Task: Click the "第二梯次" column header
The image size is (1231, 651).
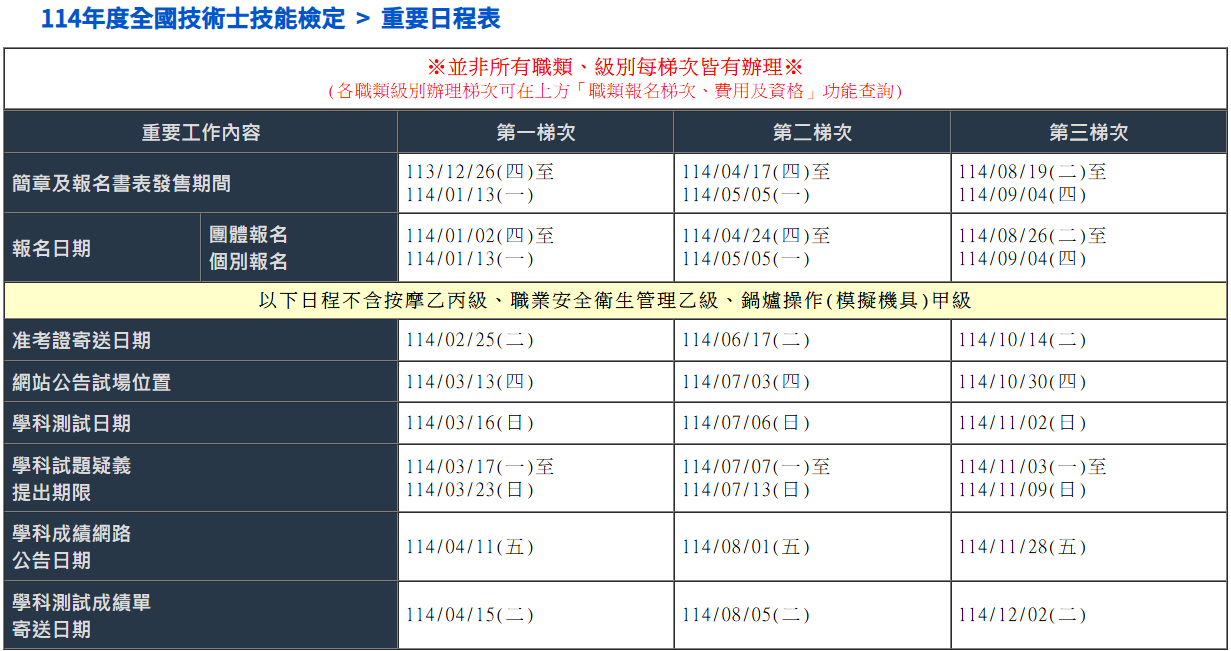Action: [812, 132]
